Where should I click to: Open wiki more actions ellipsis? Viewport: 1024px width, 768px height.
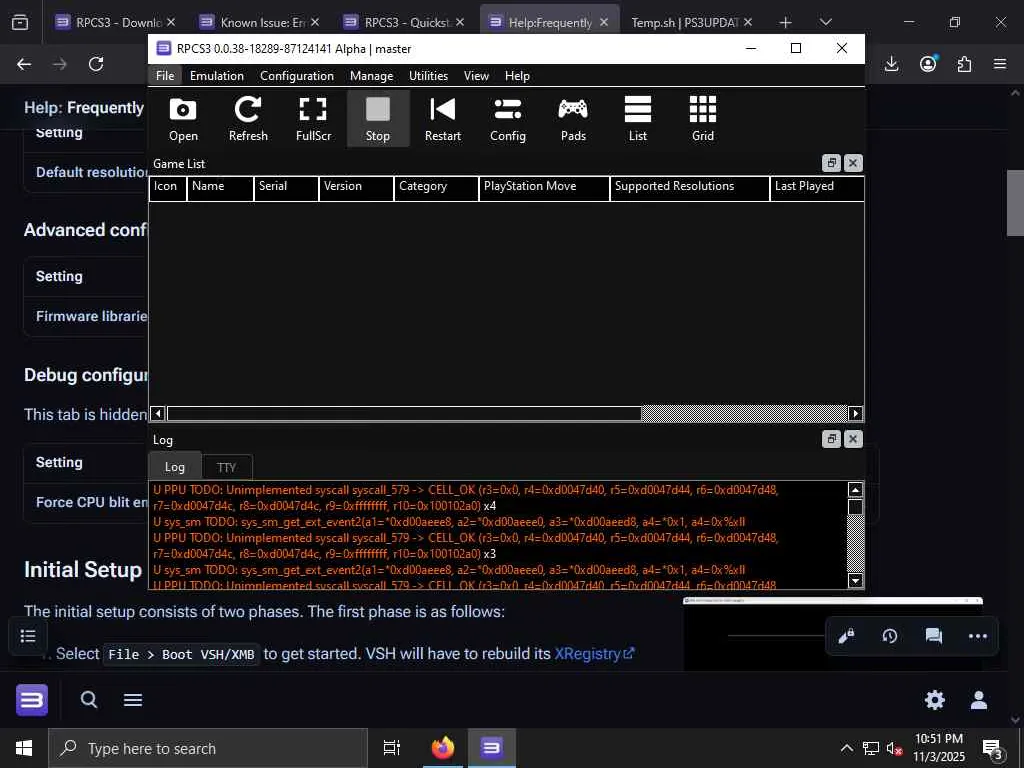978,636
